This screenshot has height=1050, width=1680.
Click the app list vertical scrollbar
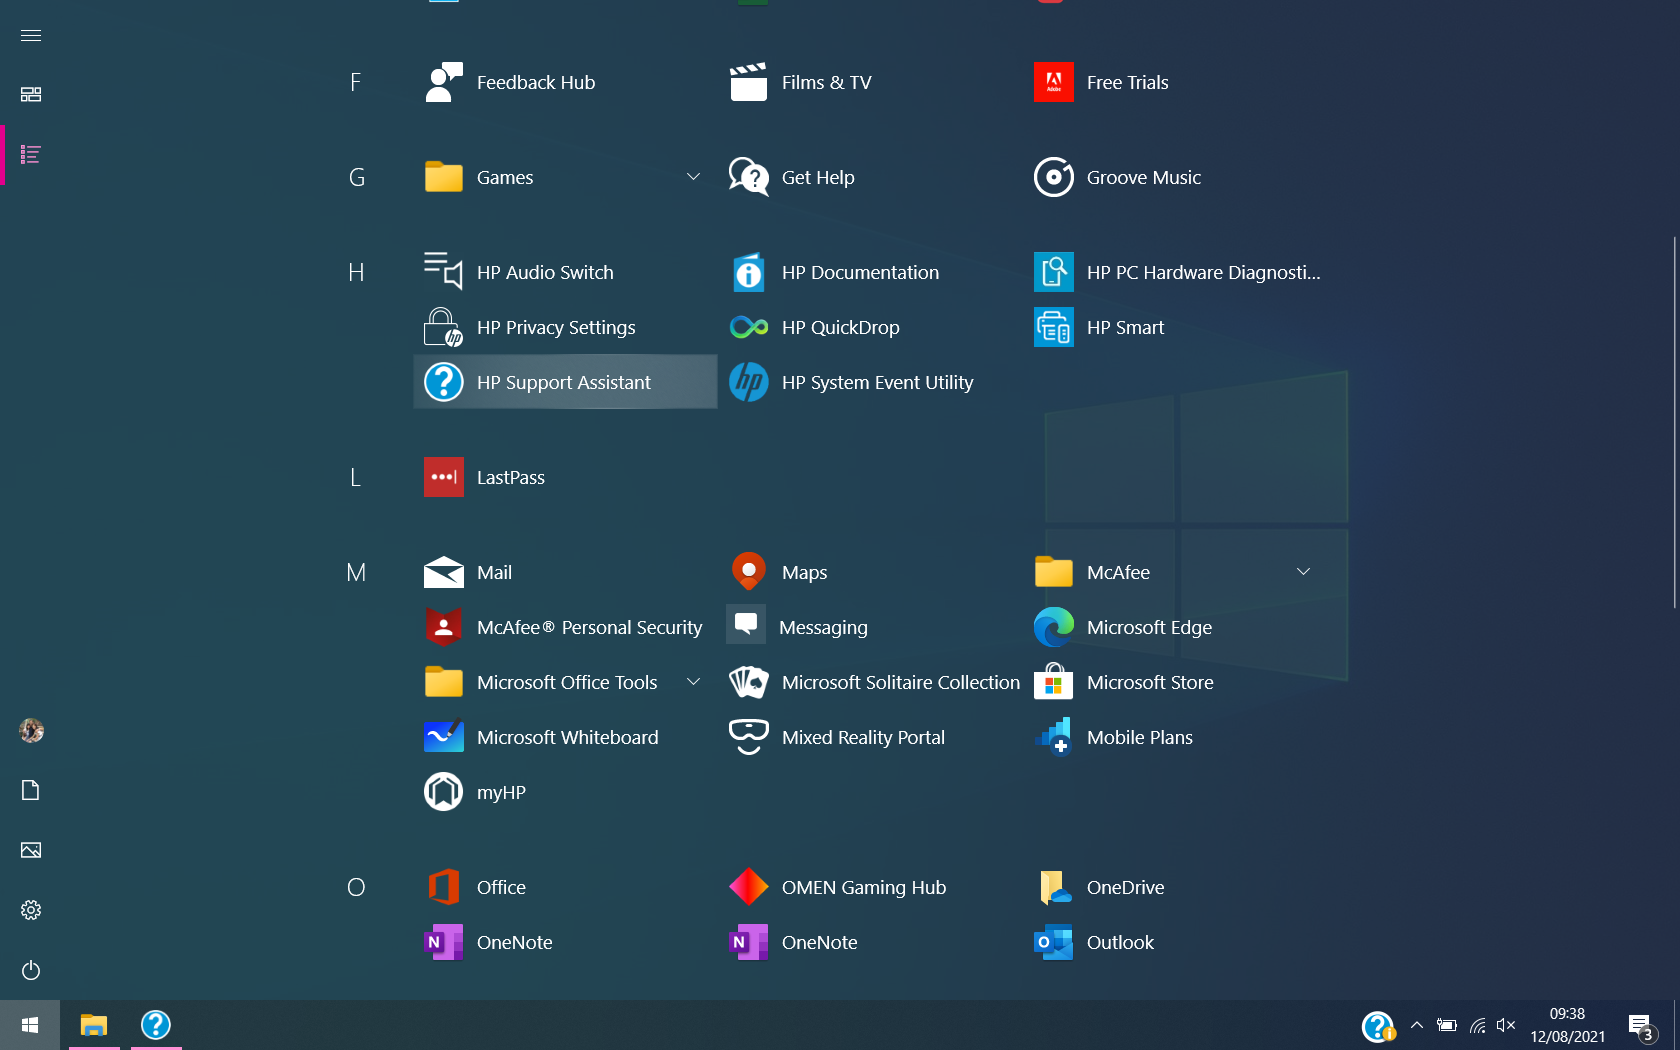point(1674,422)
